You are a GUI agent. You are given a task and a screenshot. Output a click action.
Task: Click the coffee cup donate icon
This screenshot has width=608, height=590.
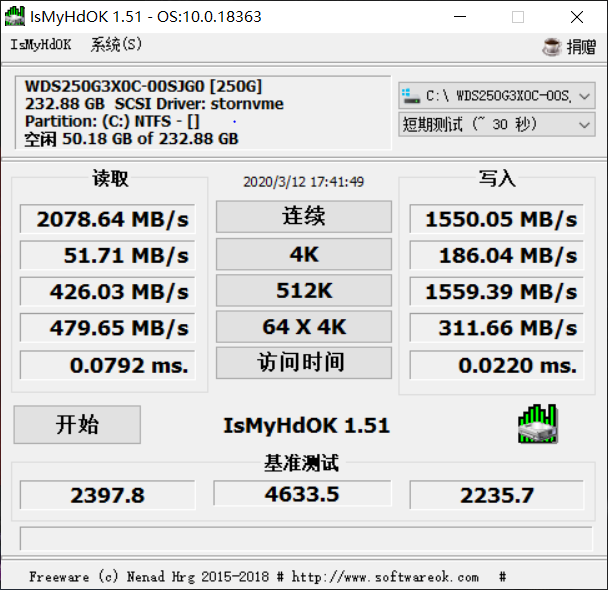[551, 46]
